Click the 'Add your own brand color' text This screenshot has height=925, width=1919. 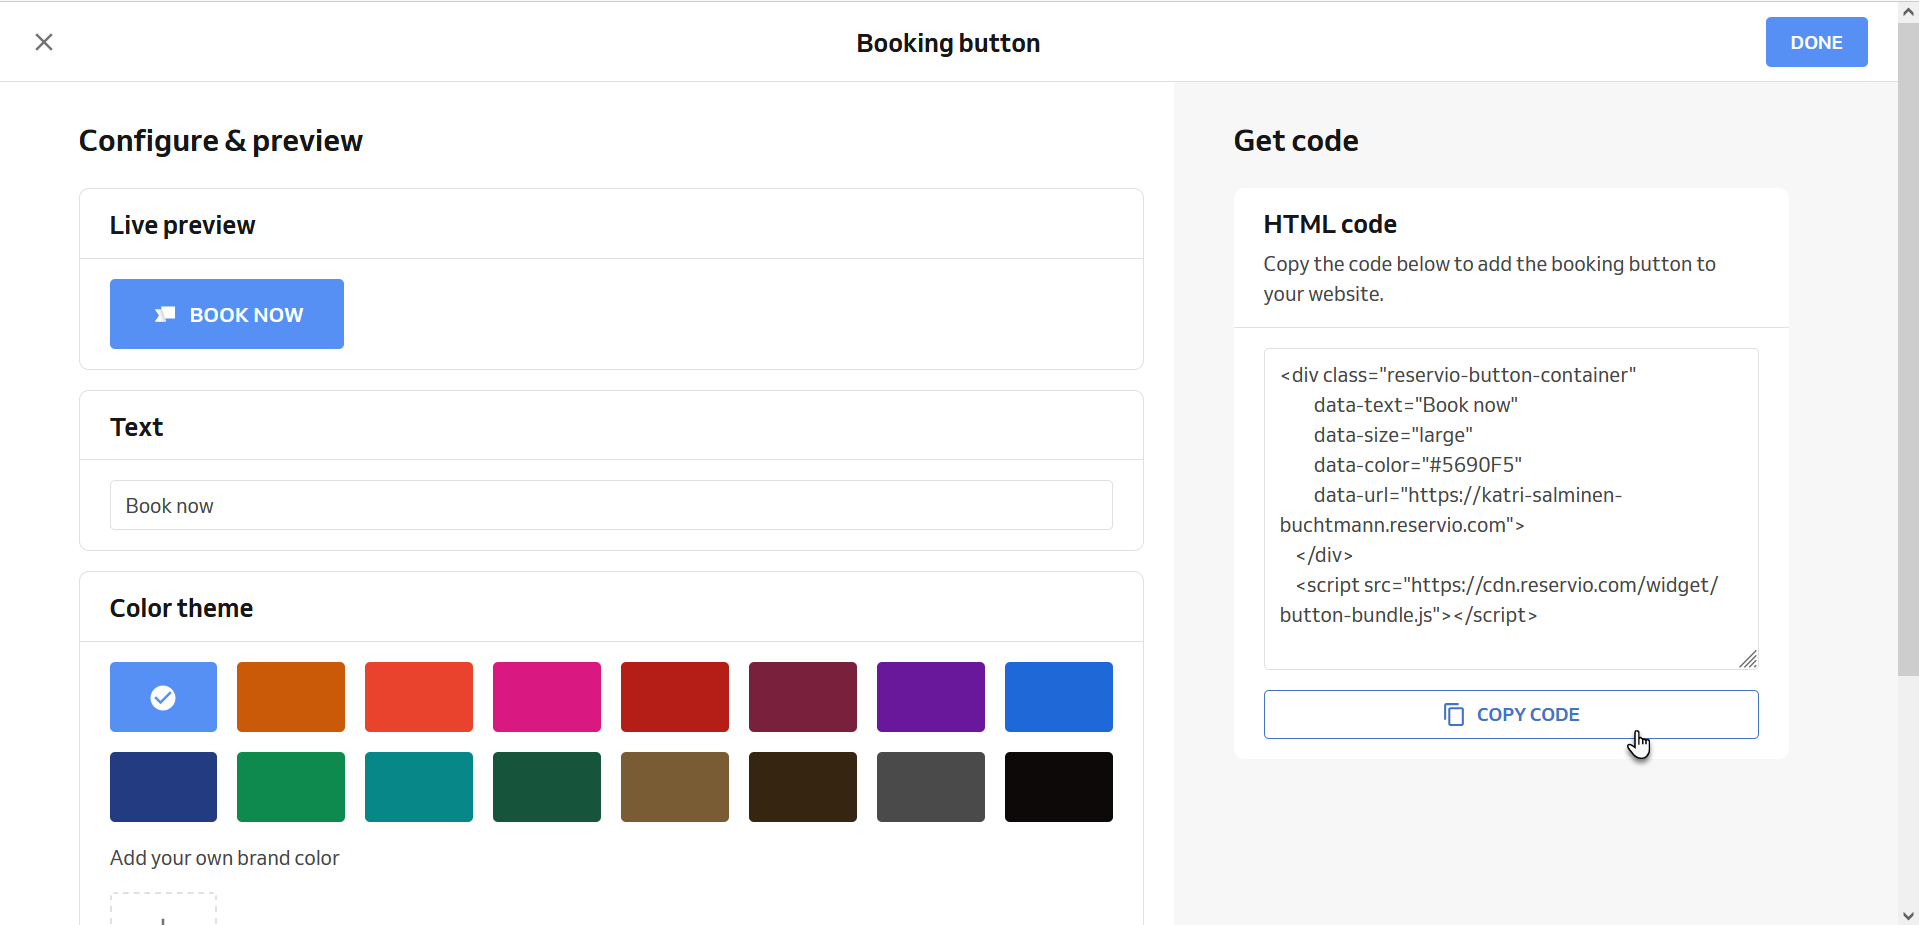click(x=224, y=858)
